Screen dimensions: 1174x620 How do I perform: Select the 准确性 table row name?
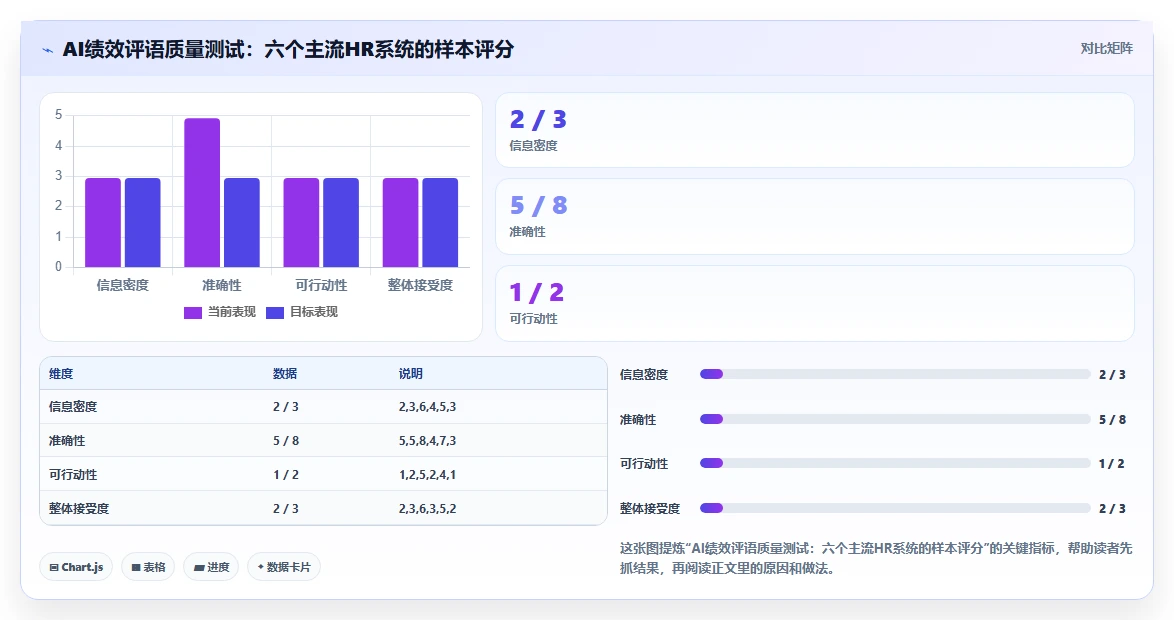coord(67,440)
